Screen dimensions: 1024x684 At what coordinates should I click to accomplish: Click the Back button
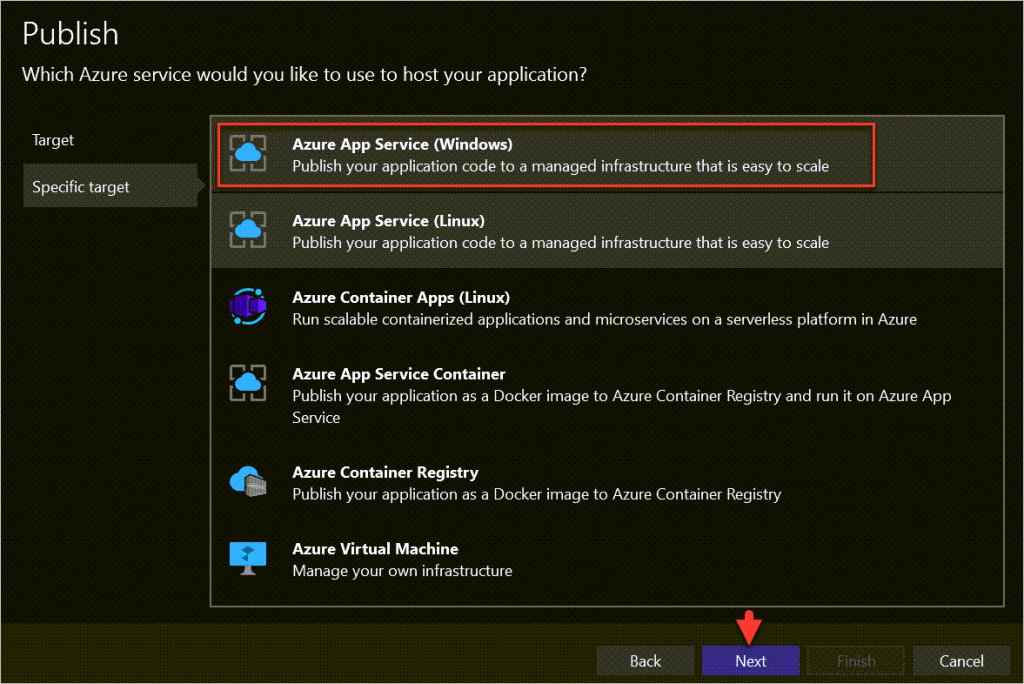pos(645,660)
